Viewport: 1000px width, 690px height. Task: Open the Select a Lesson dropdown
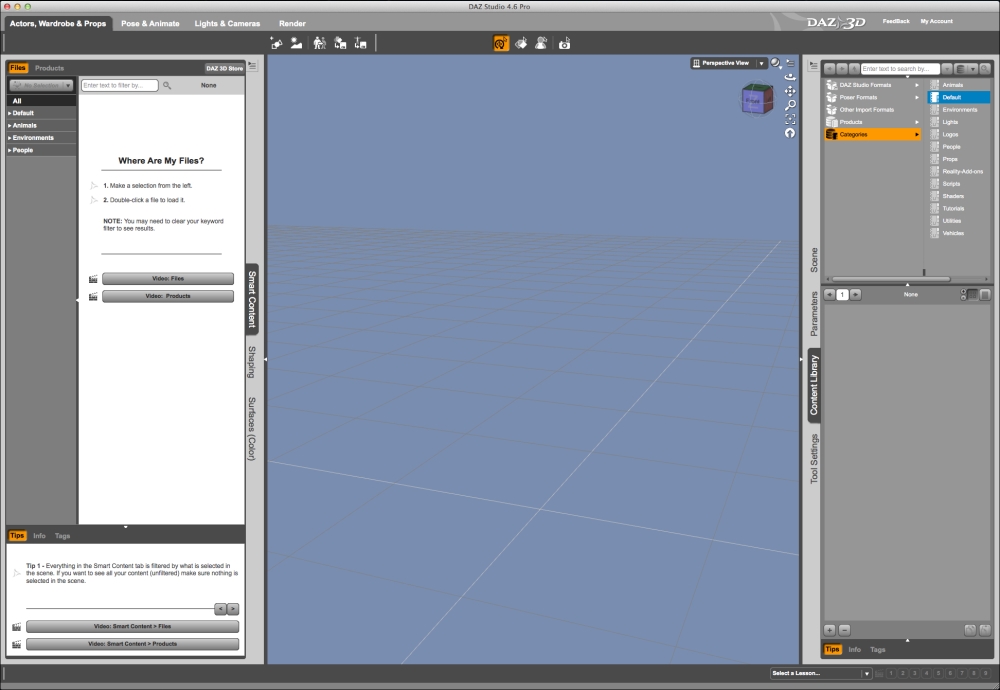821,673
